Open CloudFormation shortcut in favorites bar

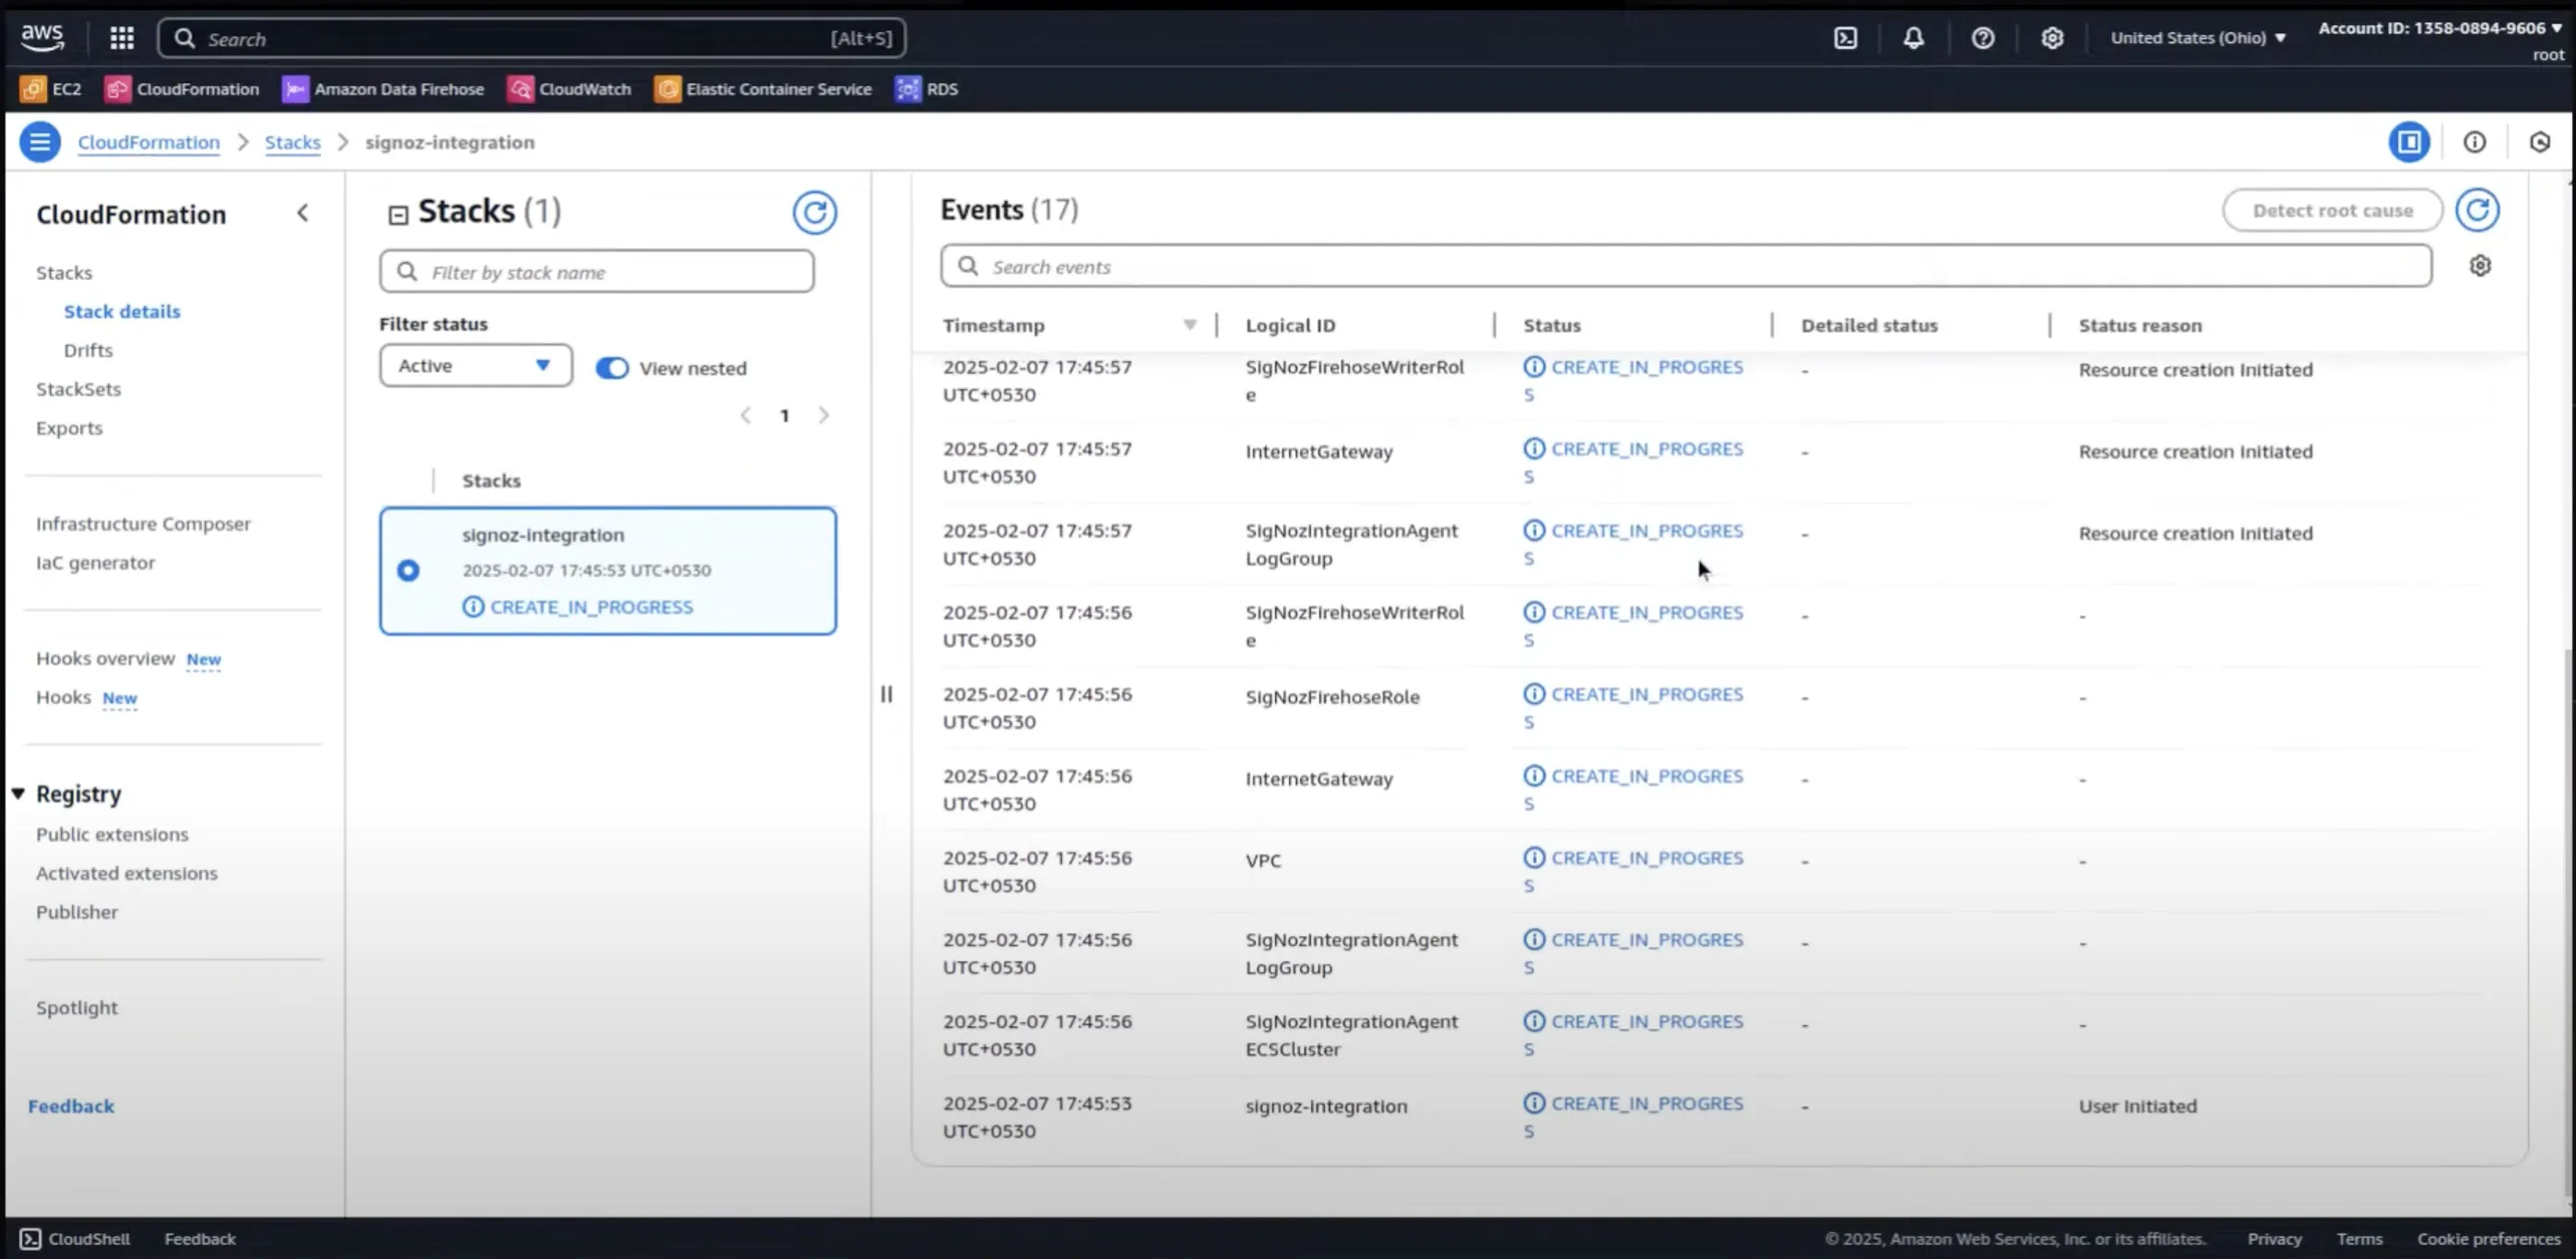[x=182, y=89]
